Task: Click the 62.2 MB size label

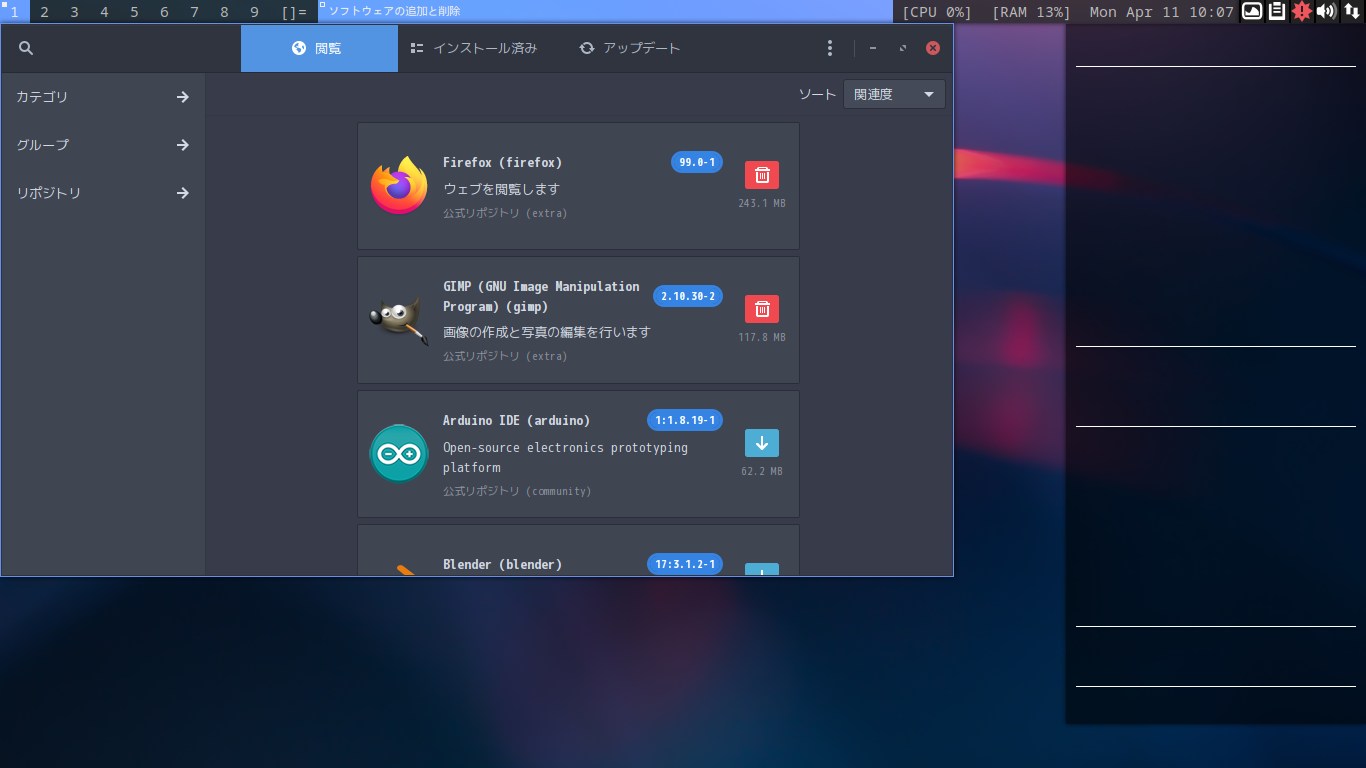Action: pos(762,471)
